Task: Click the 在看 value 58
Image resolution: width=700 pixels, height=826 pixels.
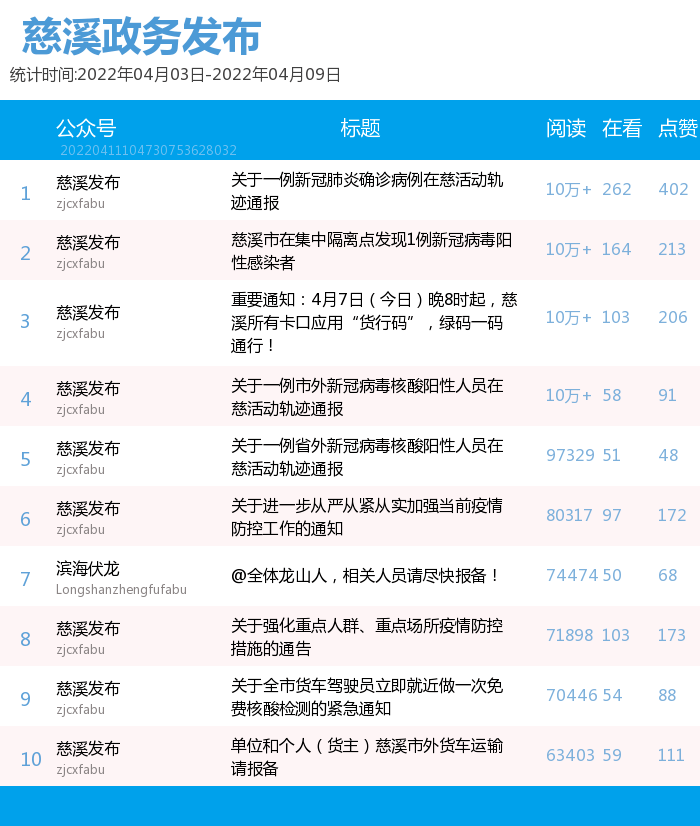Action: point(612,396)
